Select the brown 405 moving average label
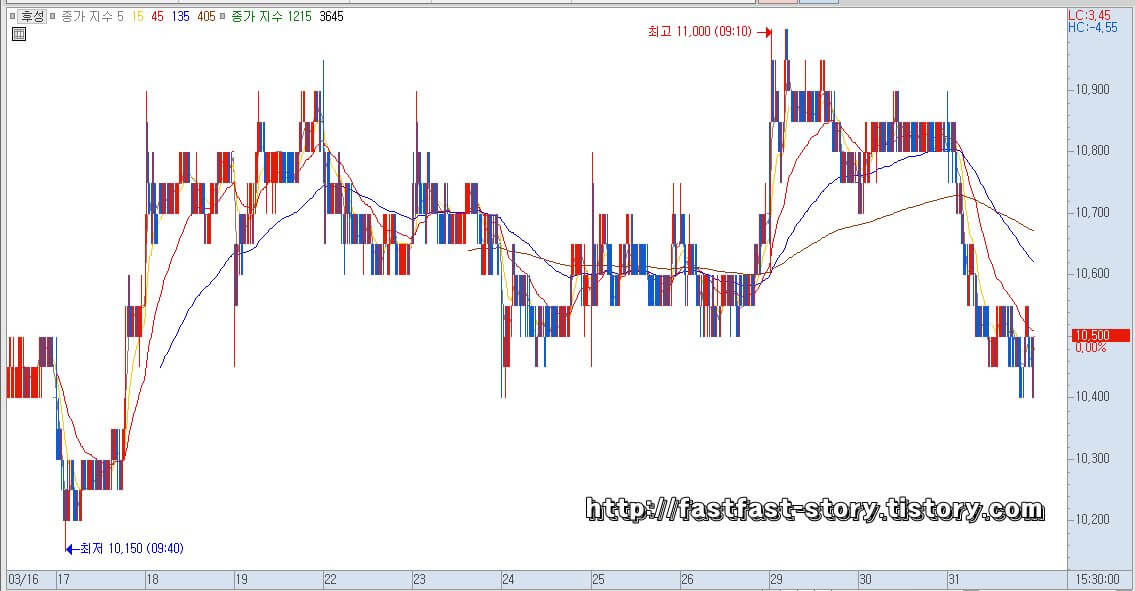Screen dimensions: 1135x591 206,16
